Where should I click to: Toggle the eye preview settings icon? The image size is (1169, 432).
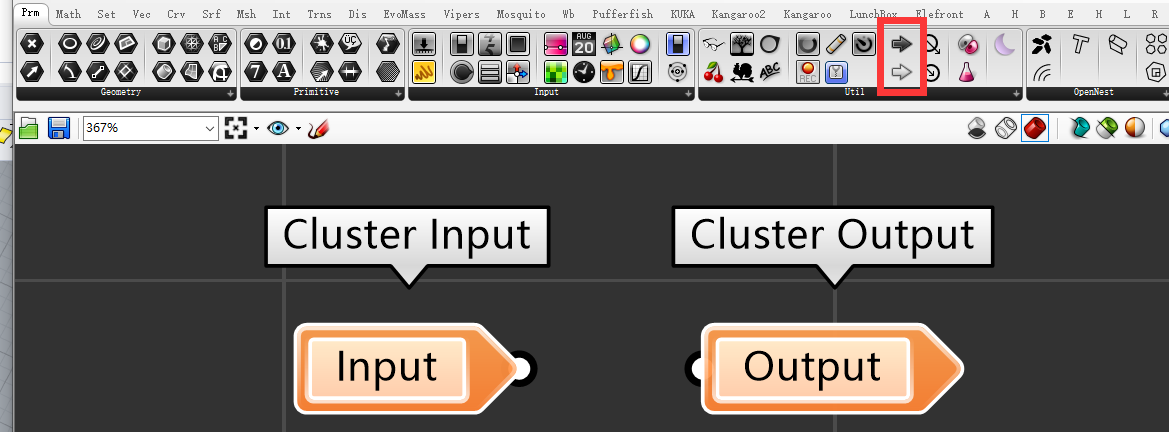coord(278,128)
